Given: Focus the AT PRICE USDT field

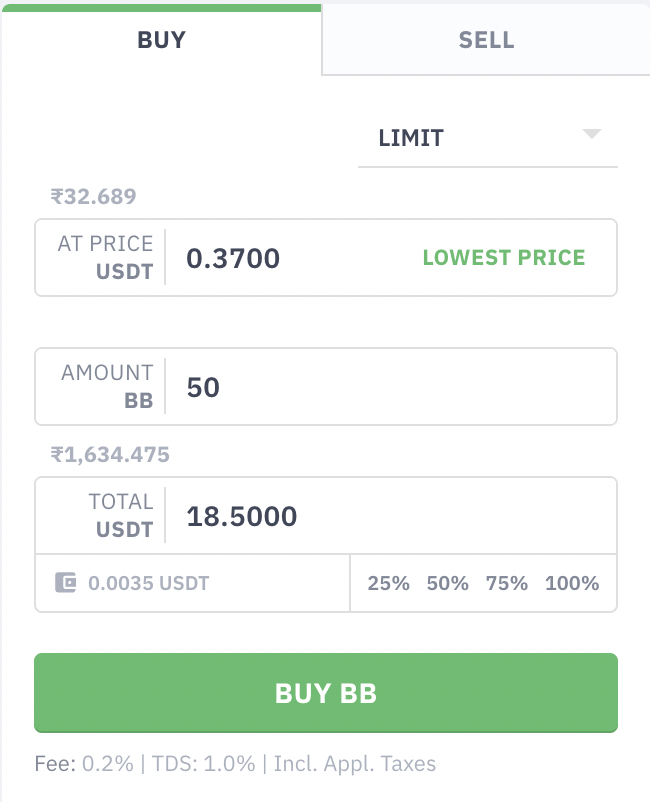Looking at the screenshot, I should point(326,257).
